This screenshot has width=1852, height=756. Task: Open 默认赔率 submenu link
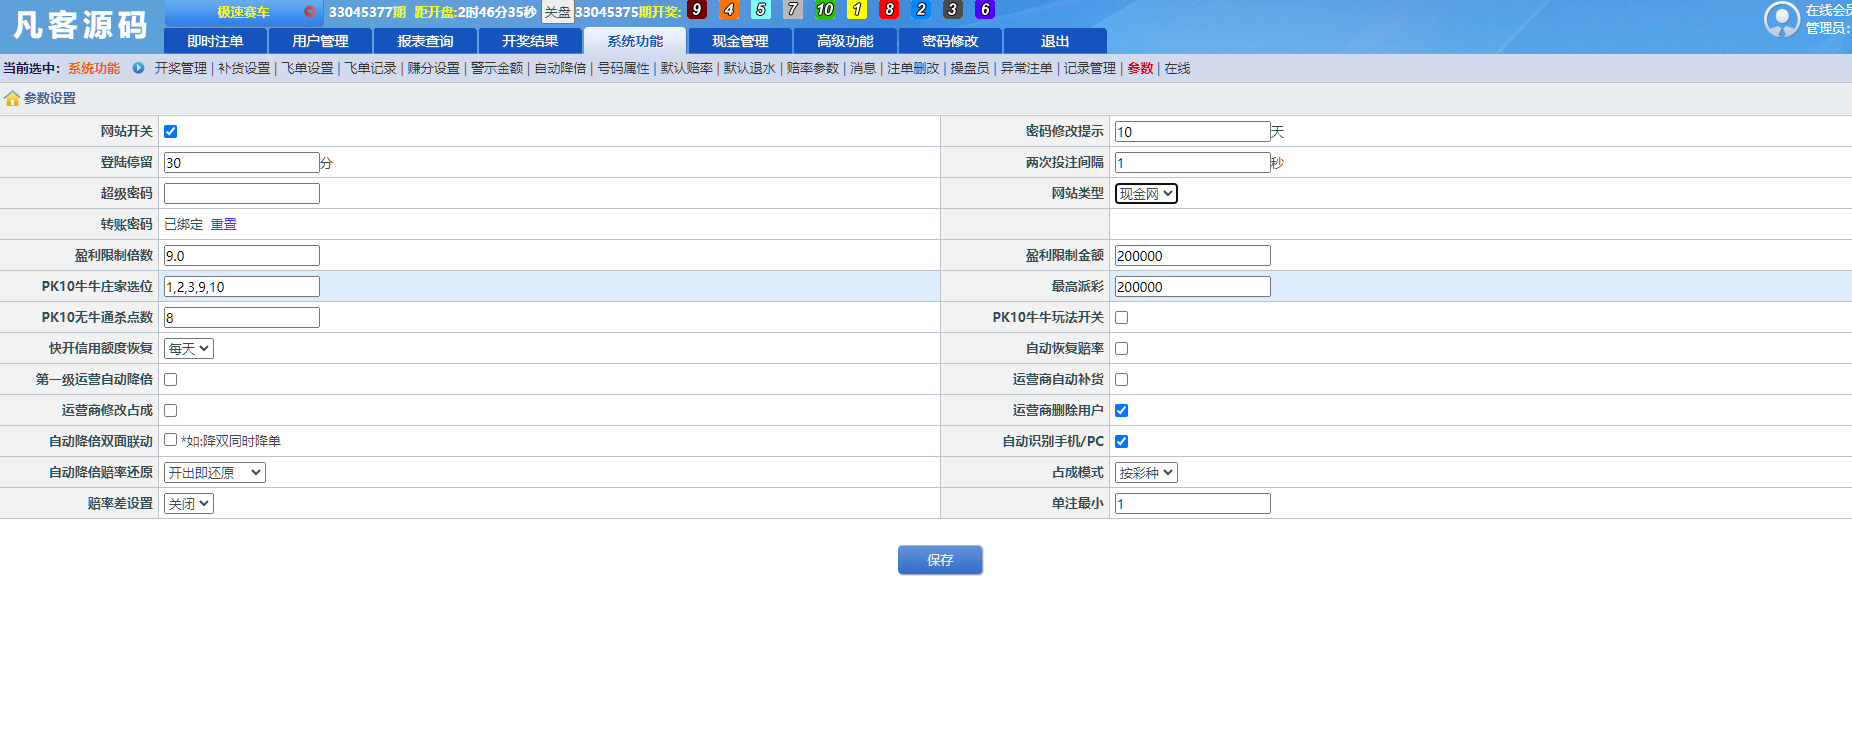tap(686, 68)
